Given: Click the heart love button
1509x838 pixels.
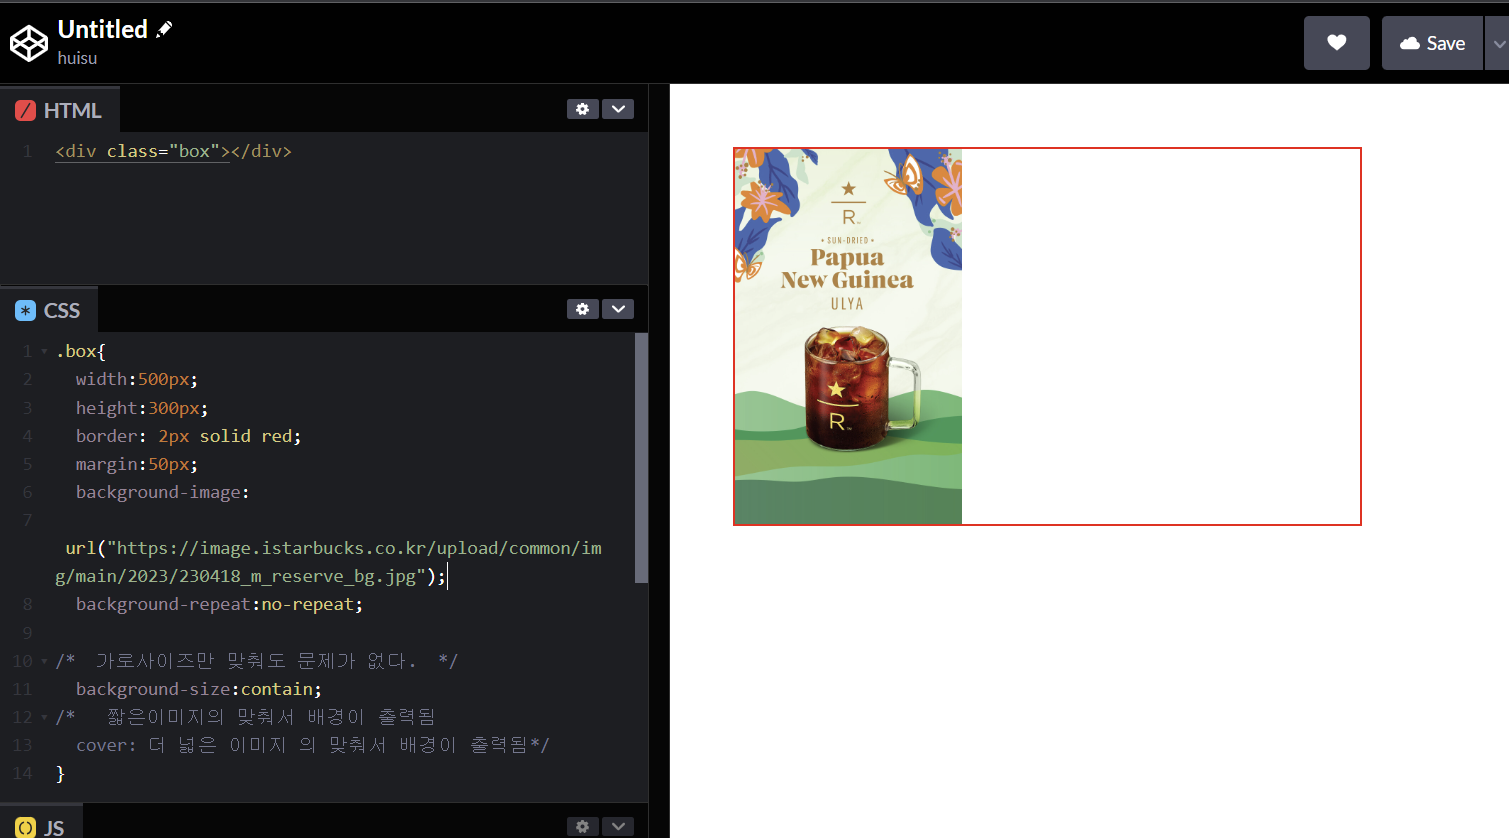Looking at the screenshot, I should coord(1336,43).
